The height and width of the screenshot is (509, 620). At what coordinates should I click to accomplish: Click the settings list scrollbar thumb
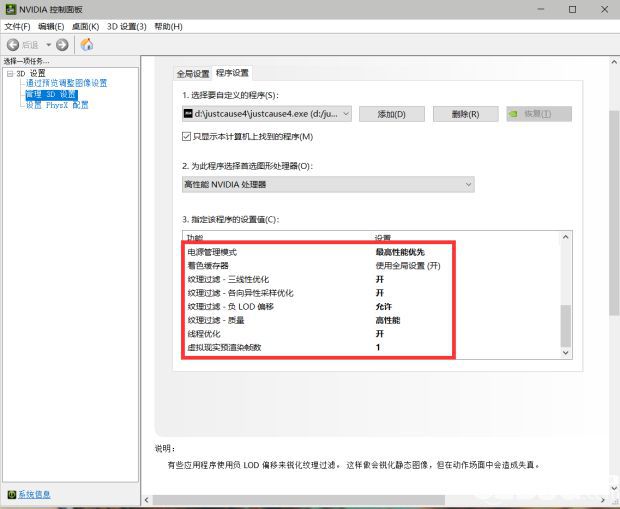click(x=566, y=325)
